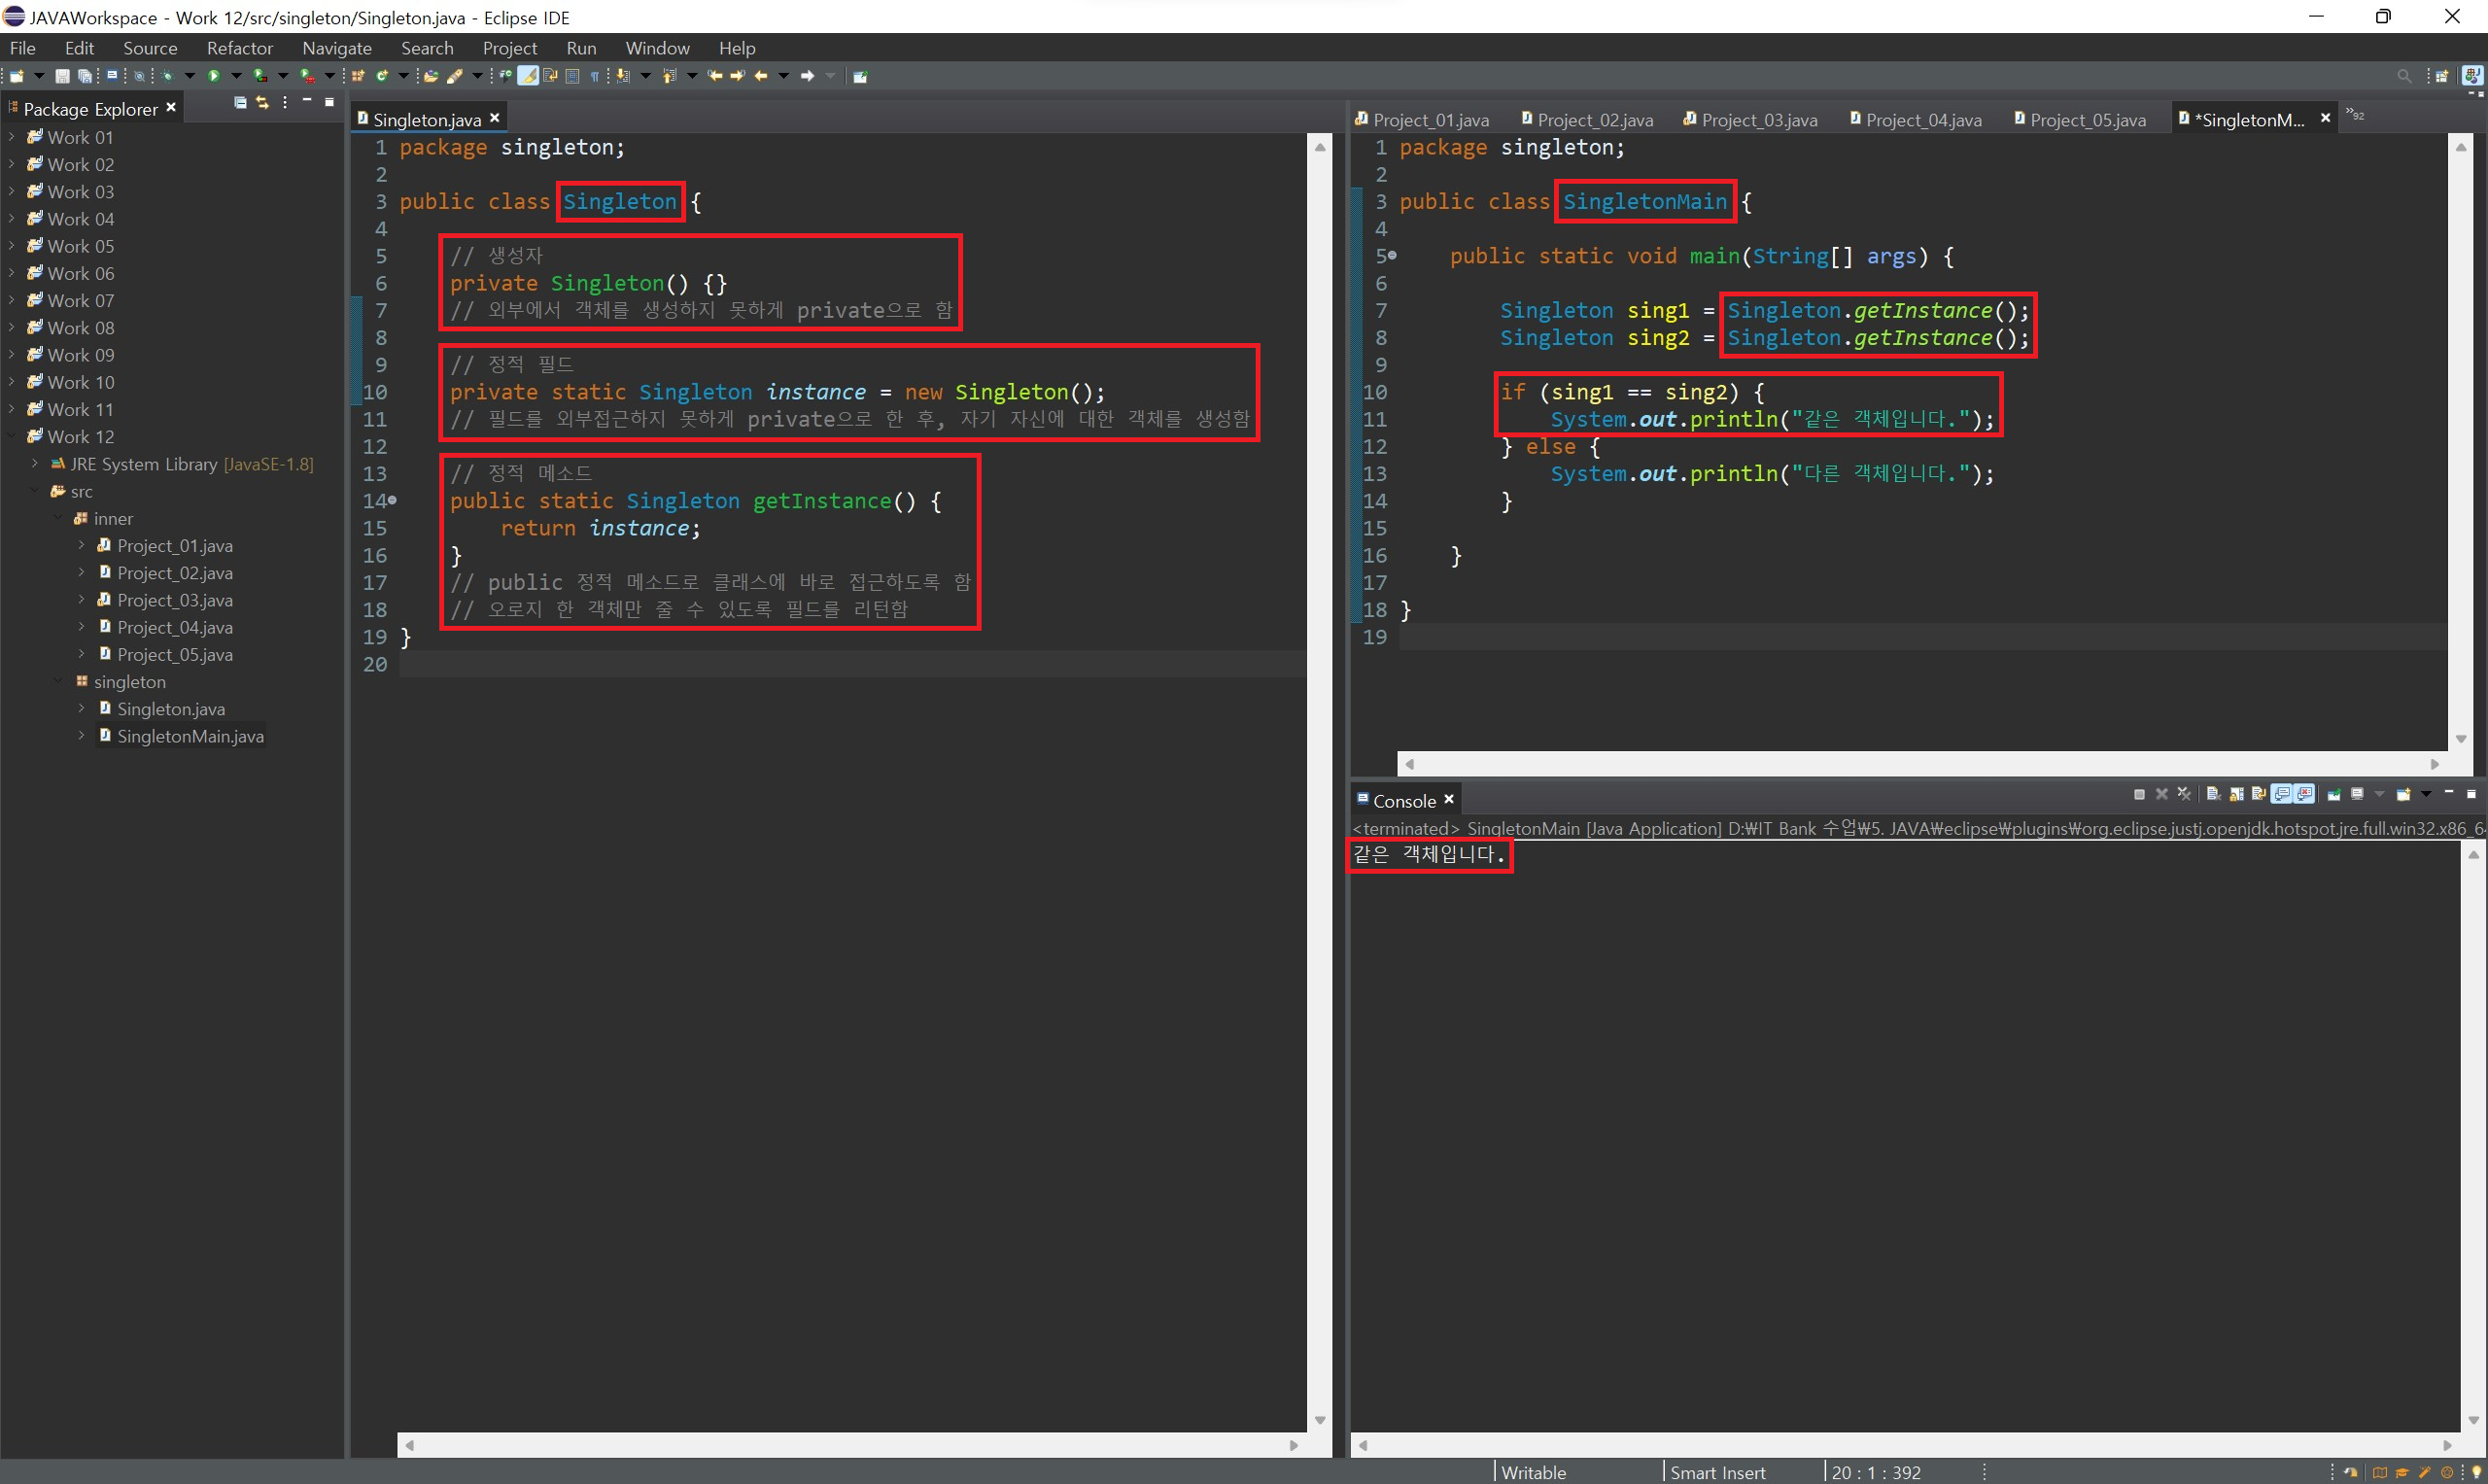The image size is (2488, 1484).
Task: Select Singleton.java in Package Explorer
Action: 170,709
